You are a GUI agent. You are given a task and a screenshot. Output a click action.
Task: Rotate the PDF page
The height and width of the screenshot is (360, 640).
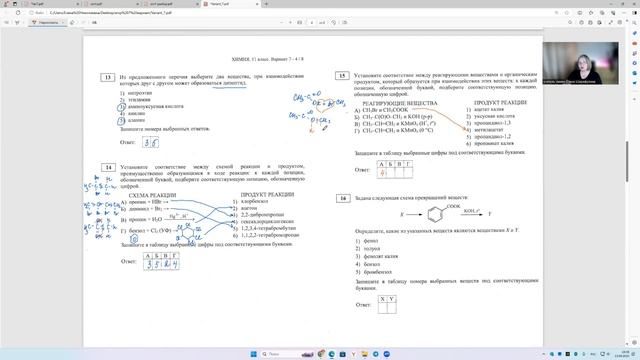(x=333, y=22)
